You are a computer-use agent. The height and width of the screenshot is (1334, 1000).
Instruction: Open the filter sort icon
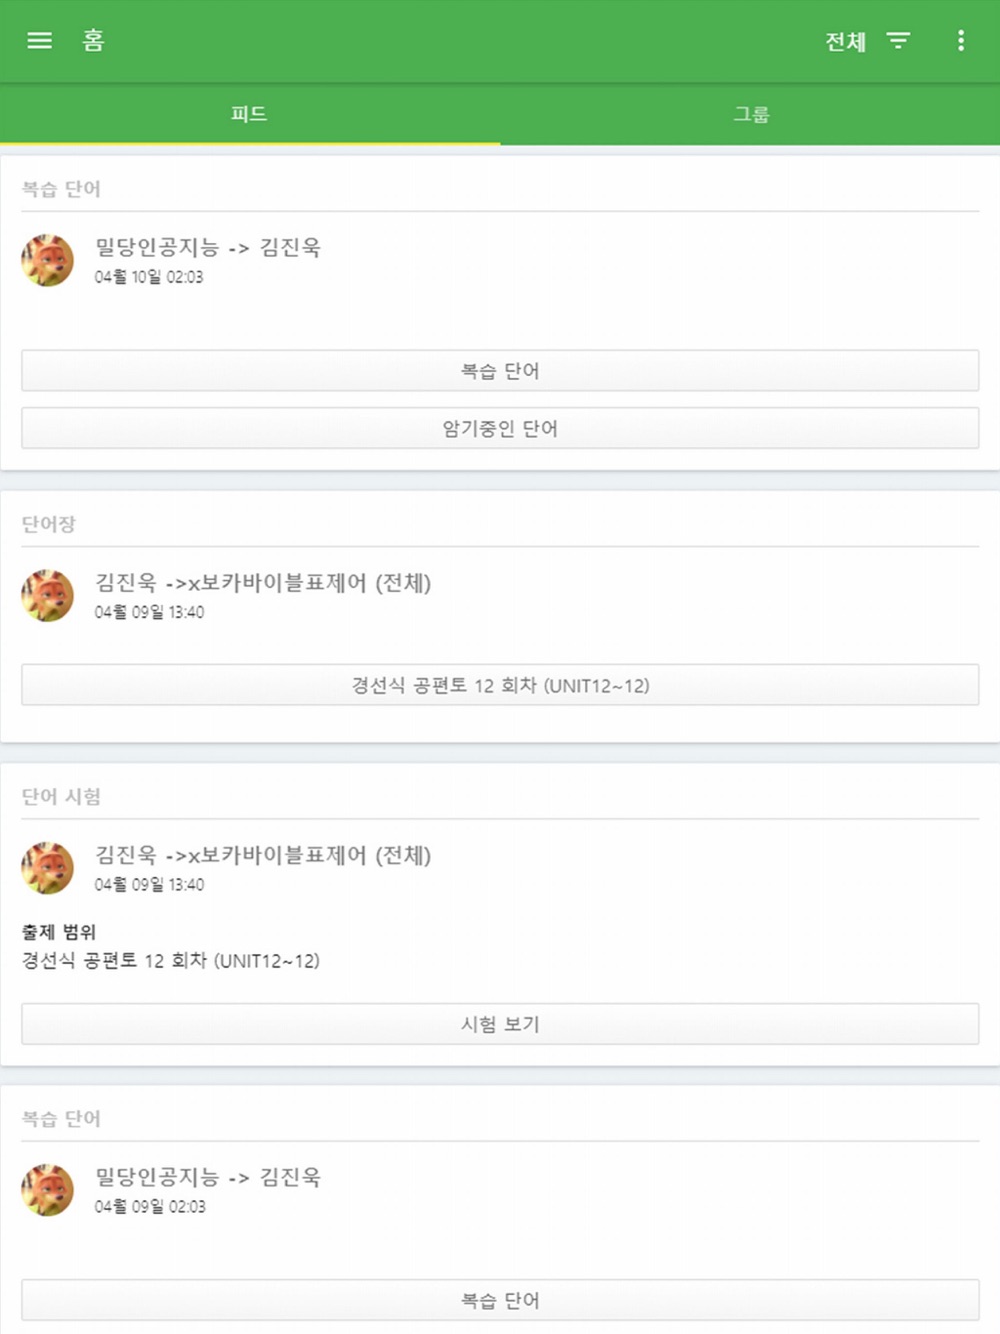898,41
